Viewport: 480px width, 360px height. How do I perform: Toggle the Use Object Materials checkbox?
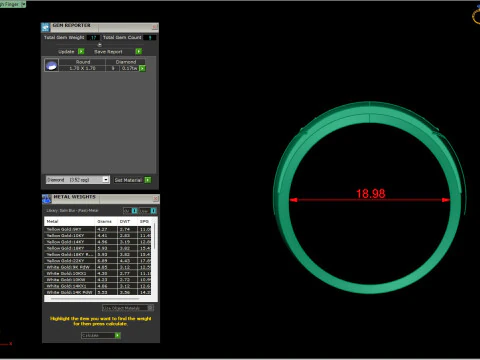coord(151,308)
